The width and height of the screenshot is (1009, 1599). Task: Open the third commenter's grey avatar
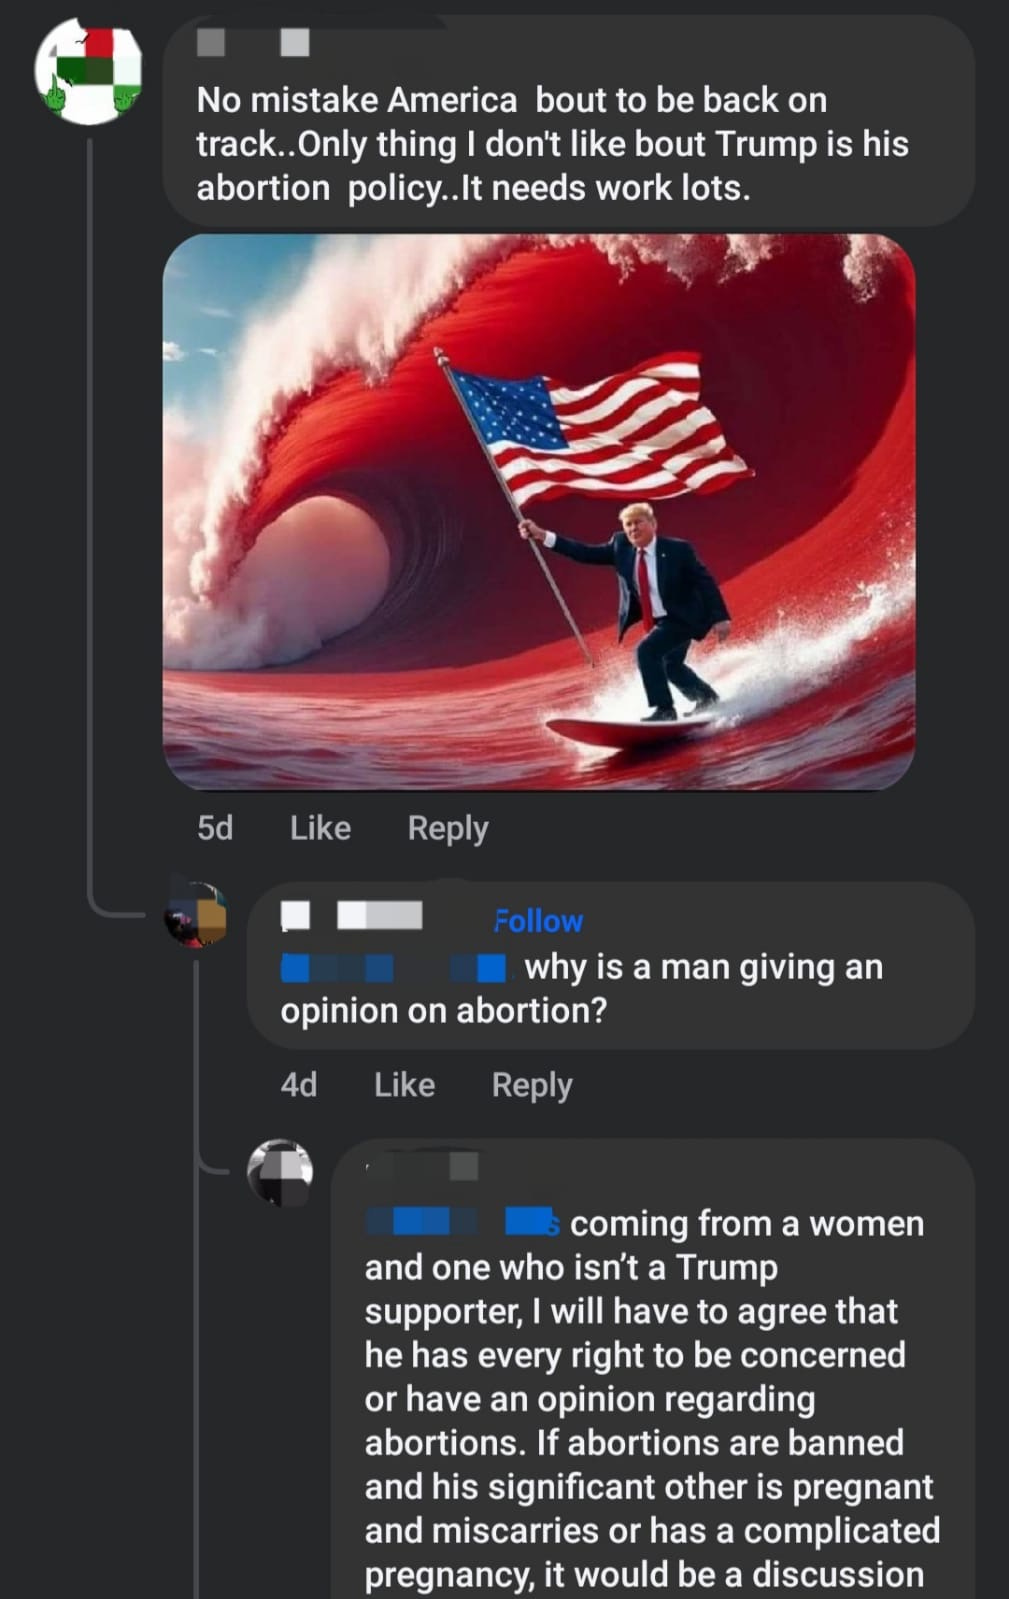pyautogui.click(x=280, y=1171)
